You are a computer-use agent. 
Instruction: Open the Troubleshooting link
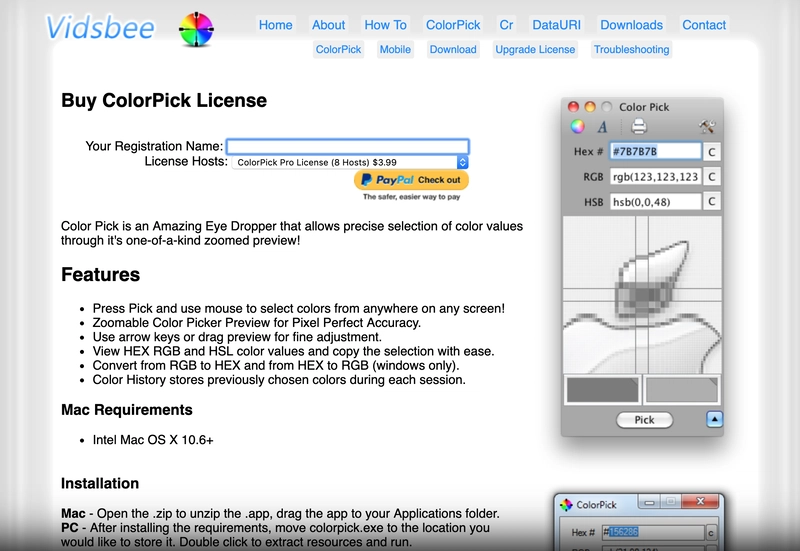tap(632, 49)
